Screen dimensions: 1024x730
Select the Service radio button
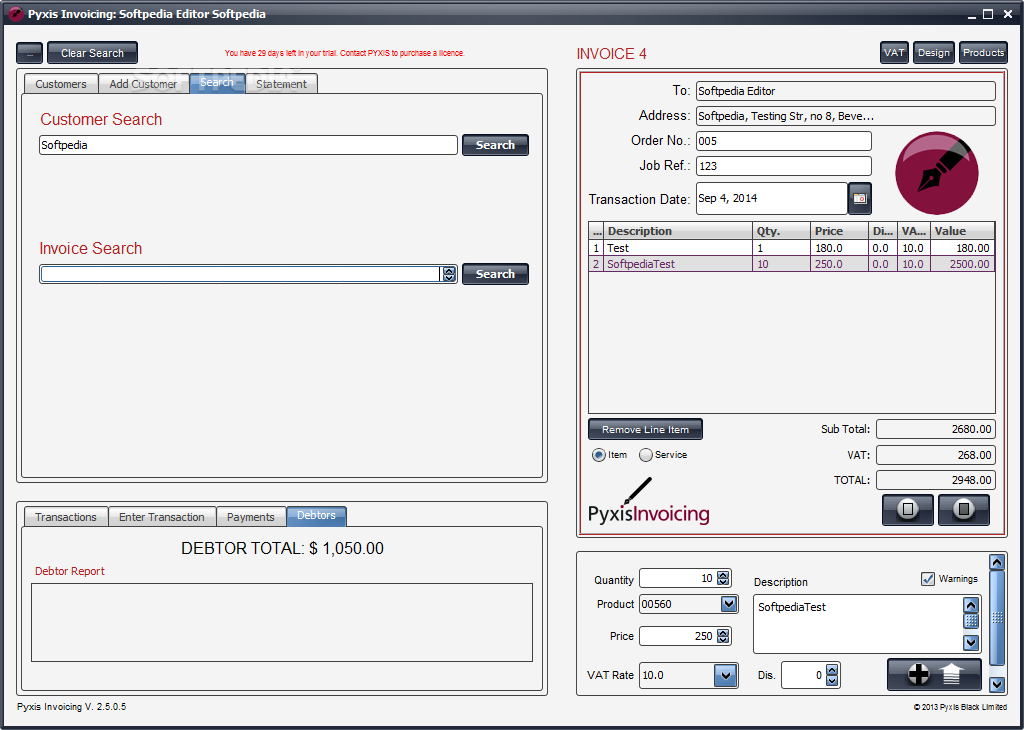[x=645, y=455]
